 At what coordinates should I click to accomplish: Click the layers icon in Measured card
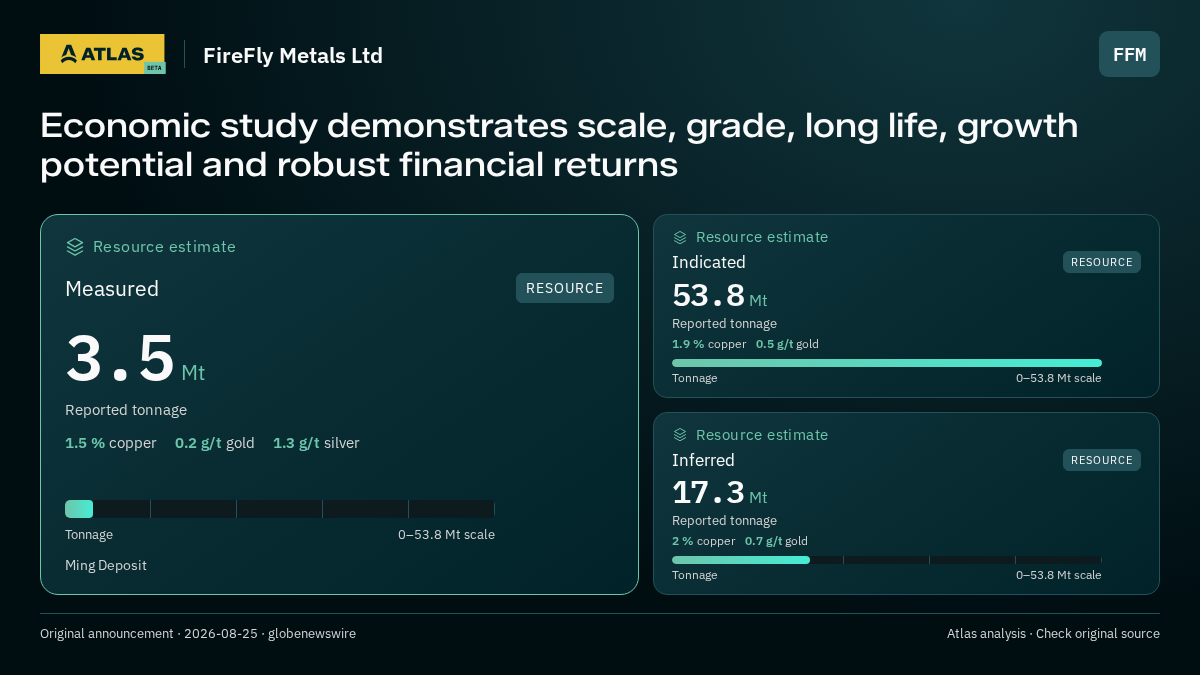[75, 247]
